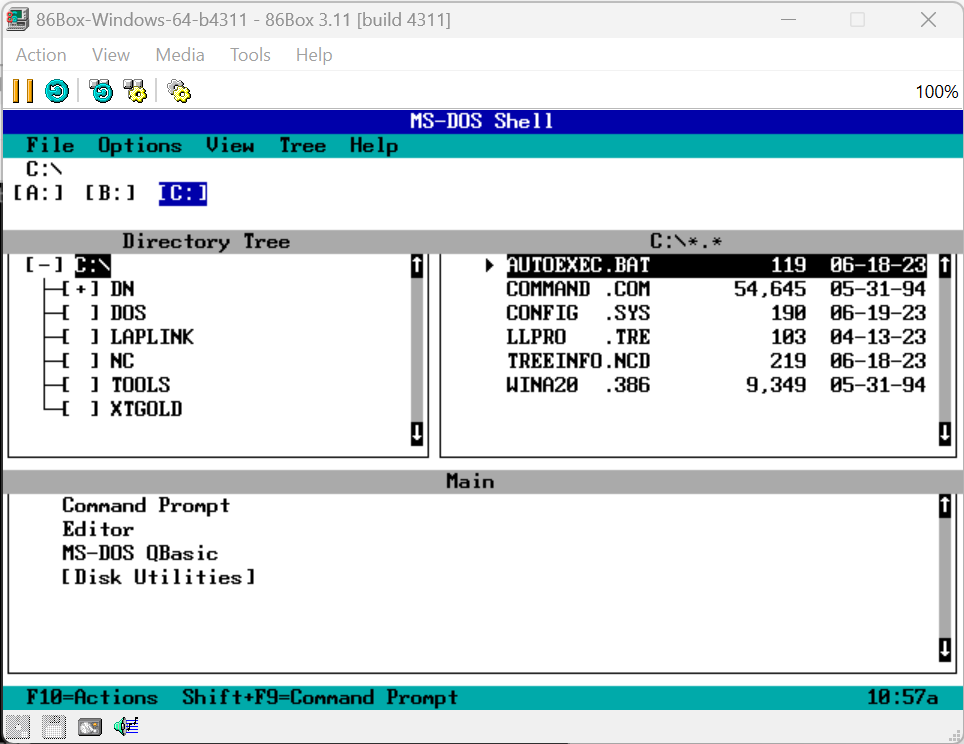964x744 pixels.
Task: Select the XTGOLD directory in the tree
Action: pos(142,409)
